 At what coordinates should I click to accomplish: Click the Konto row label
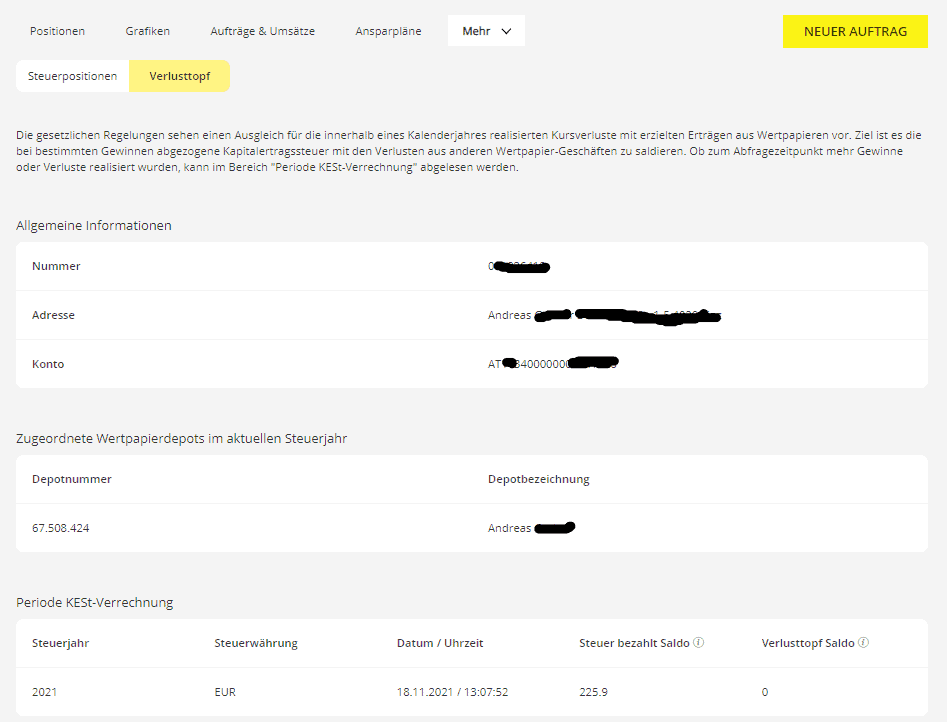click(48, 364)
